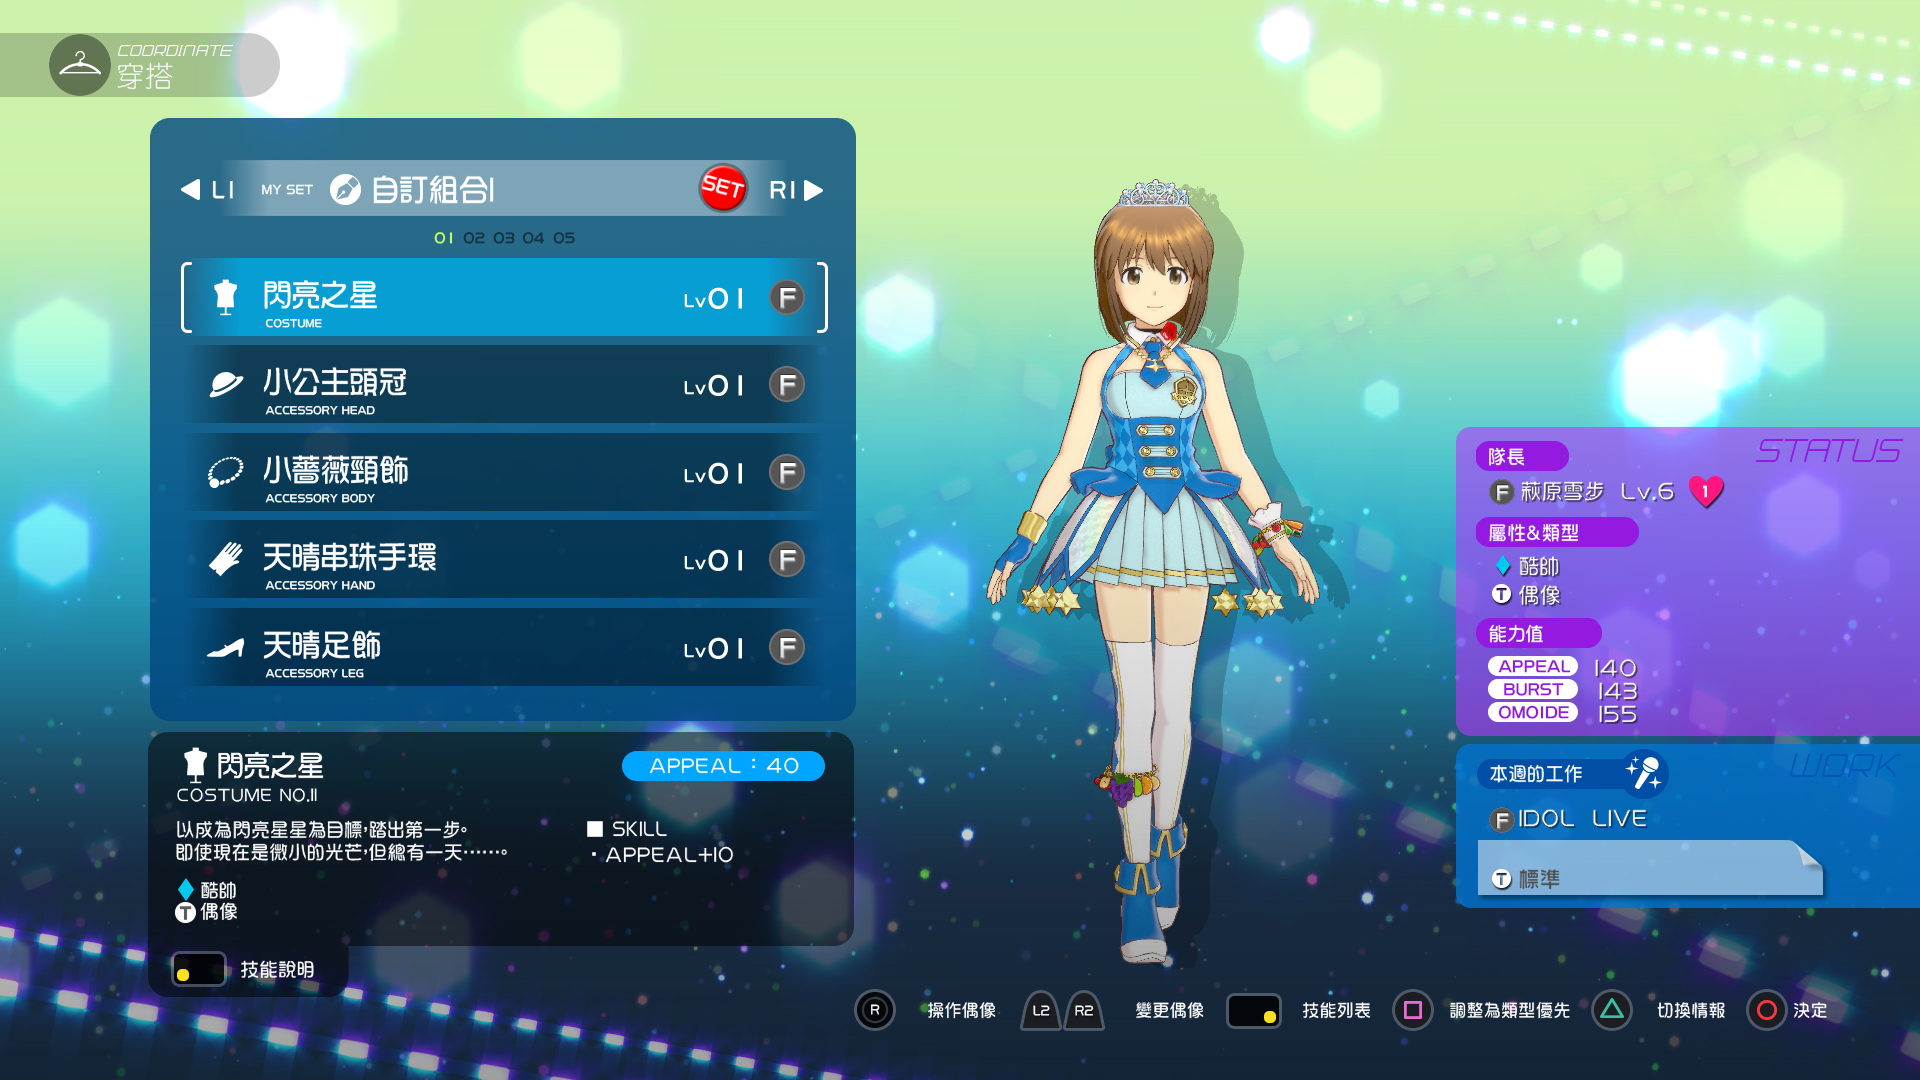Go to next set with R1 arrow
This screenshot has height=1080, width=1920.
(x=814, y=190)
